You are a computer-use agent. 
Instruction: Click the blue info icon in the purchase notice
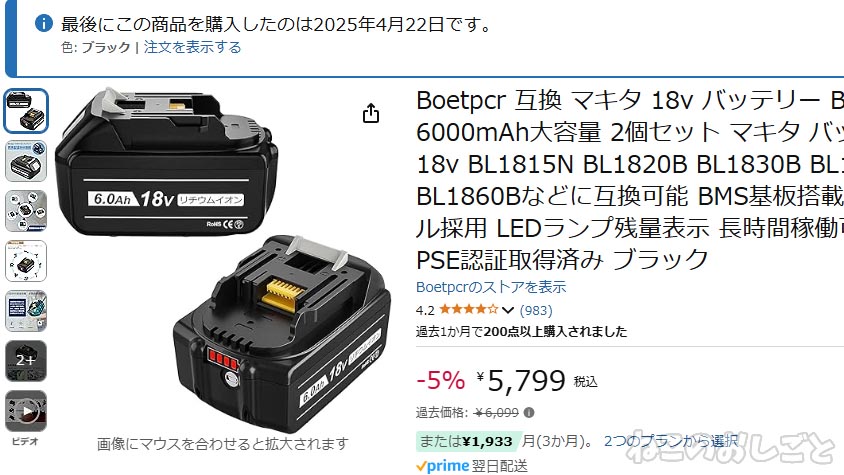click(x=44, y=23)
